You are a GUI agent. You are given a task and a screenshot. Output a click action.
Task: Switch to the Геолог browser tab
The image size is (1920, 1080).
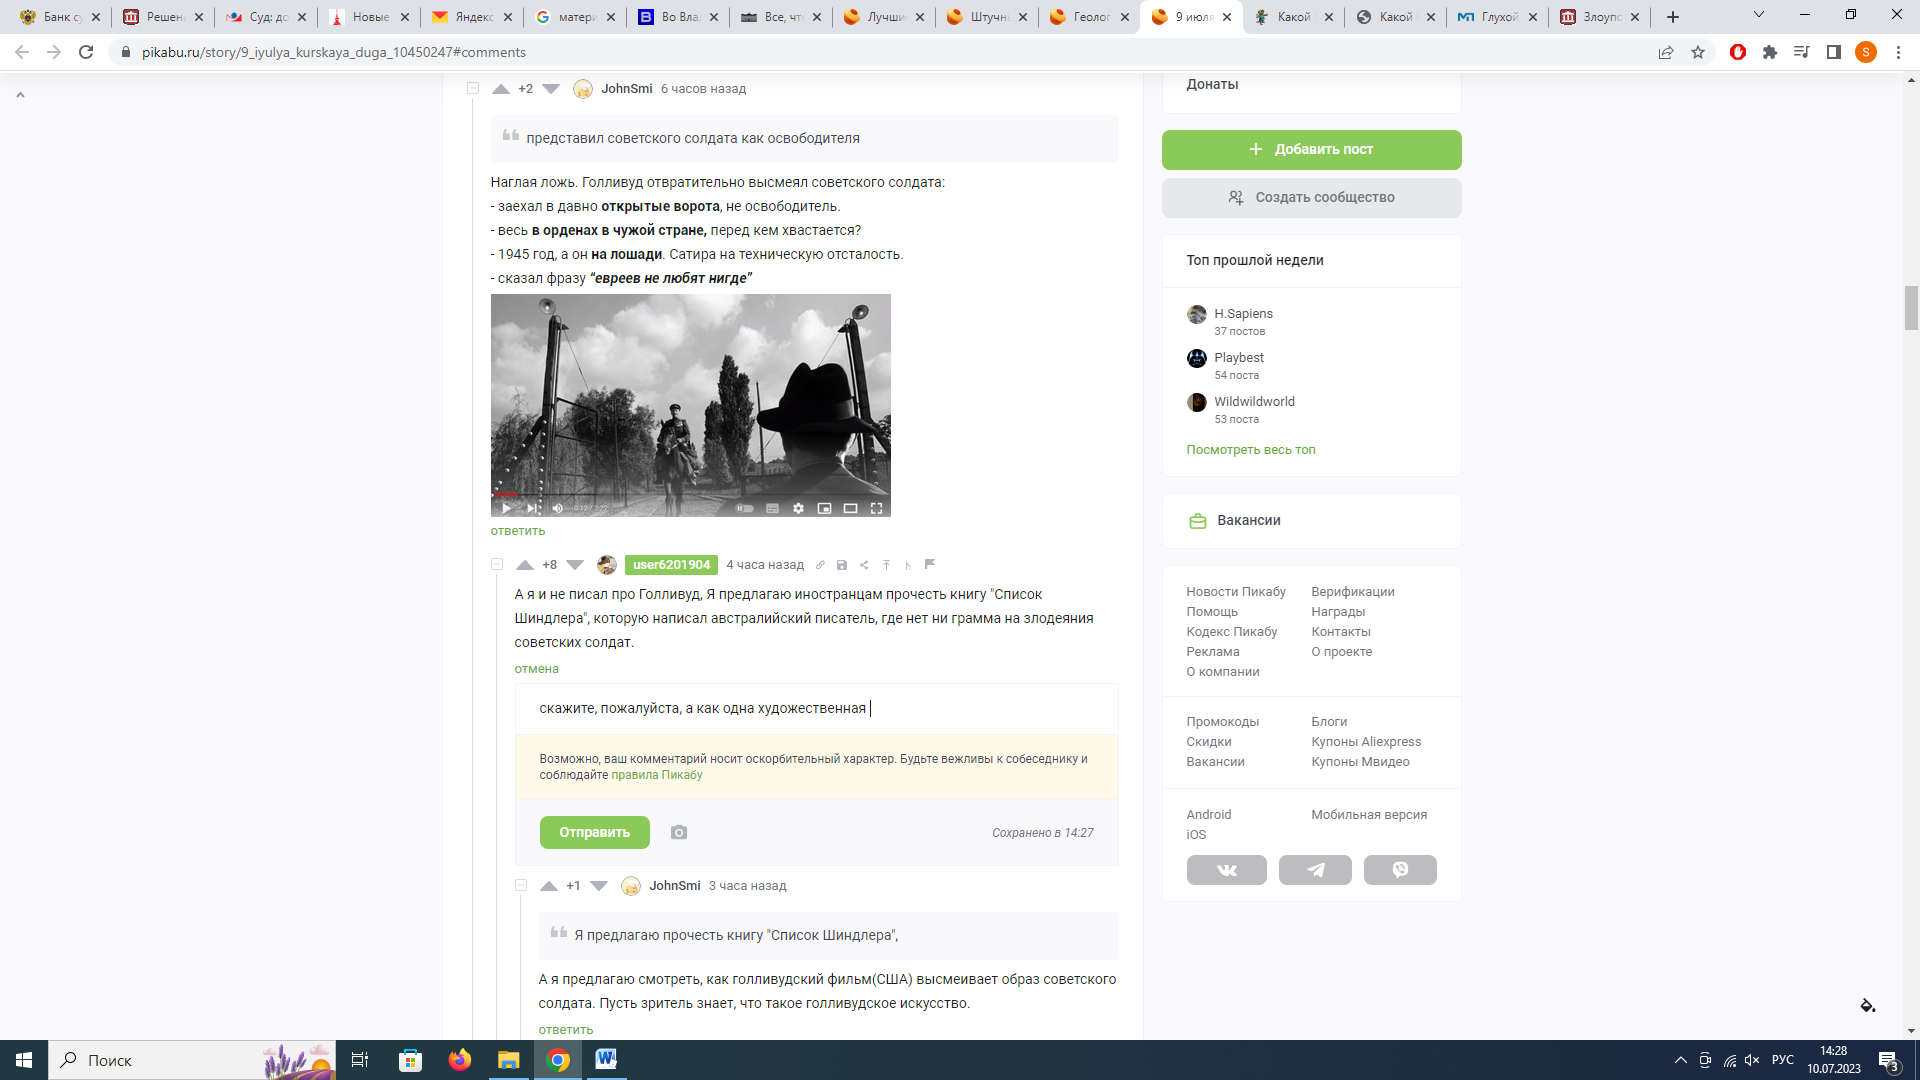click(x=1090, y=17)
